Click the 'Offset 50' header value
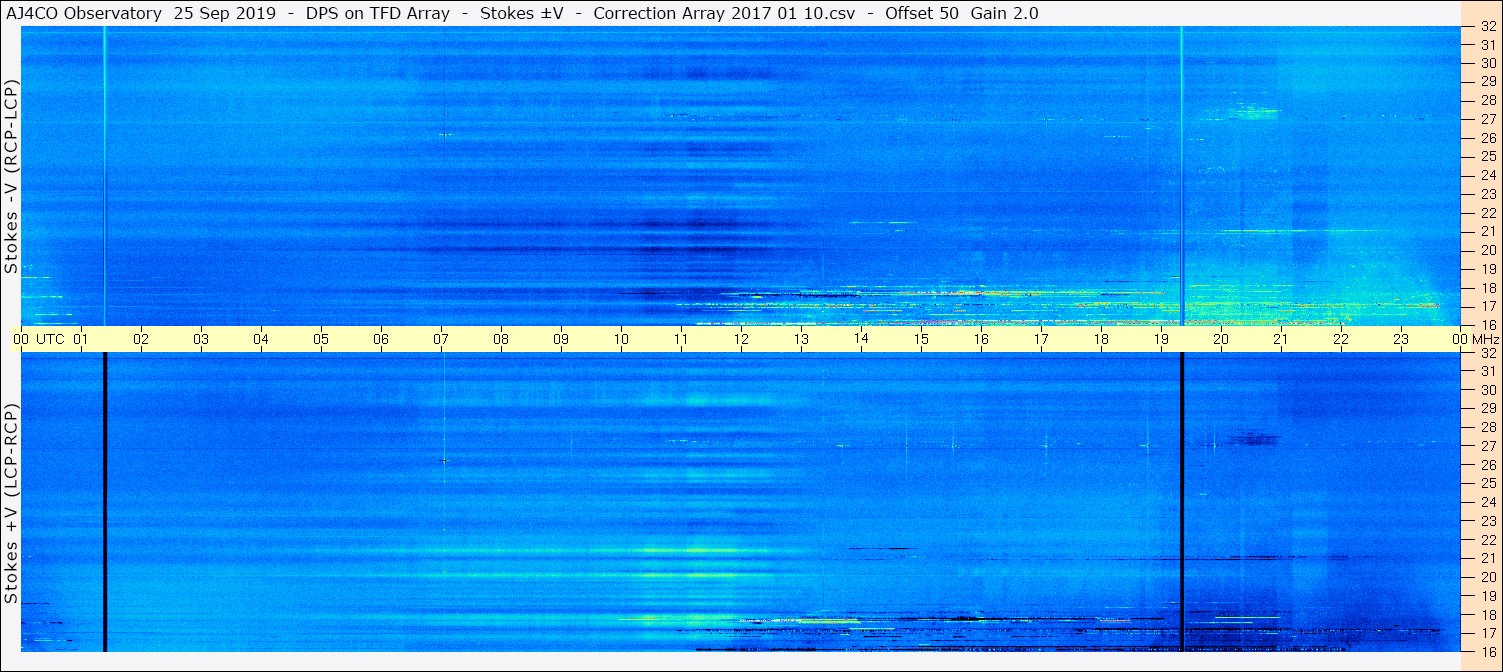This screenshot has width=1503, height=672. (923, 13)
